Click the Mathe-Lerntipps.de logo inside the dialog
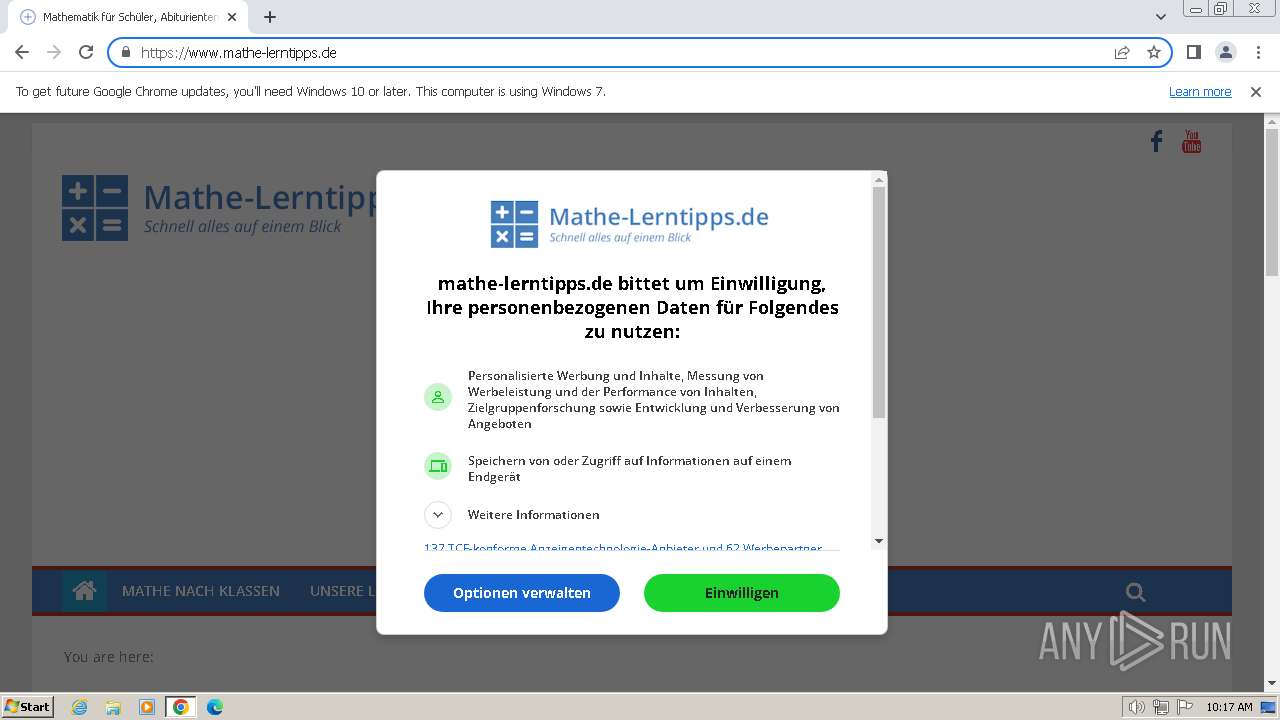Screen dimensions: 1280x720 (630, 224)
